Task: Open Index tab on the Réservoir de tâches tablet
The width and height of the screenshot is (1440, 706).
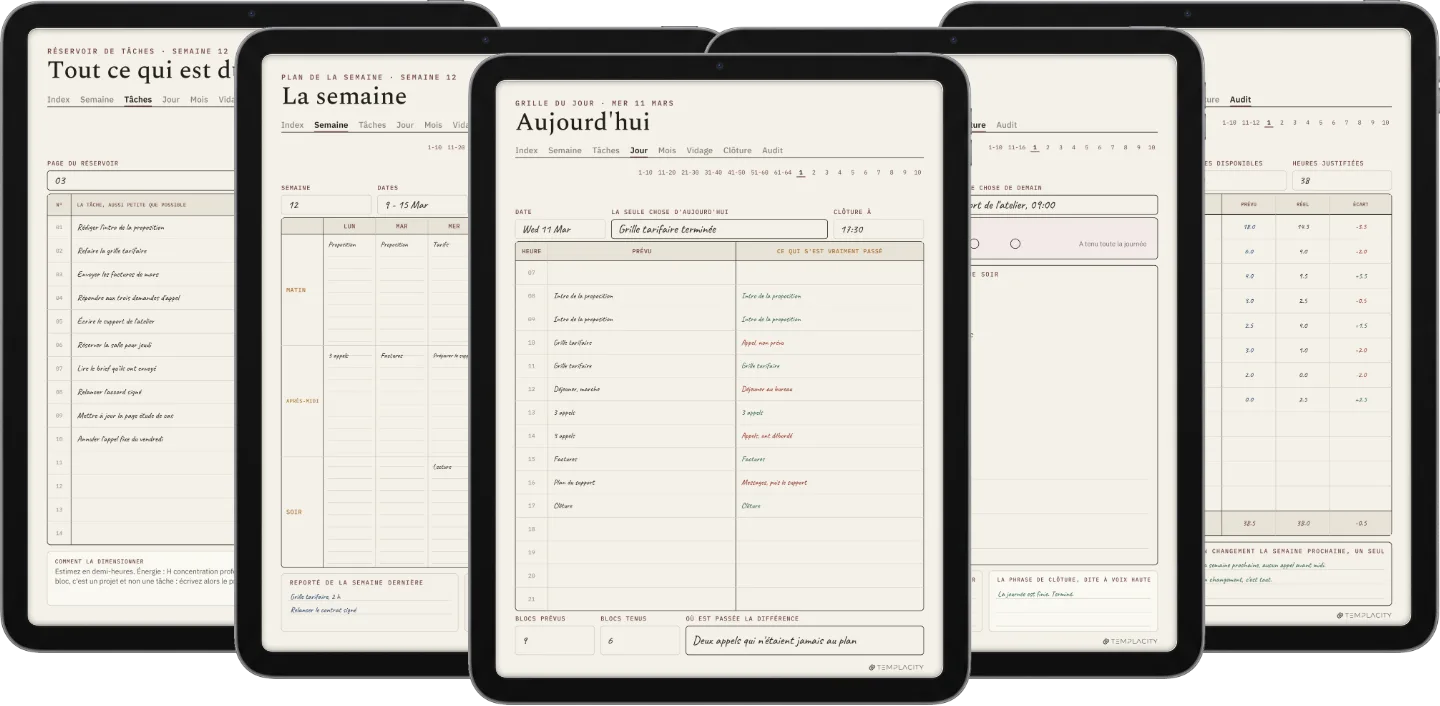Action: [x=59, y=99]
